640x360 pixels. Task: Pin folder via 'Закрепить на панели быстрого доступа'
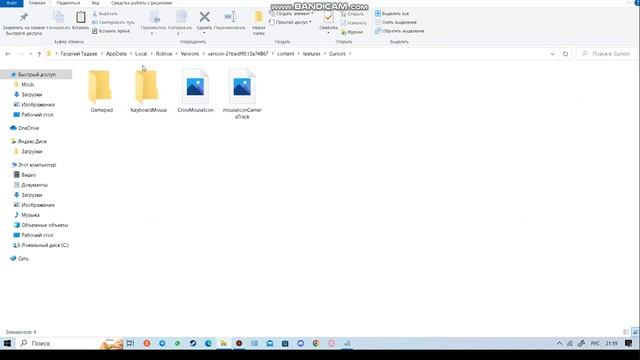(24, 24)
